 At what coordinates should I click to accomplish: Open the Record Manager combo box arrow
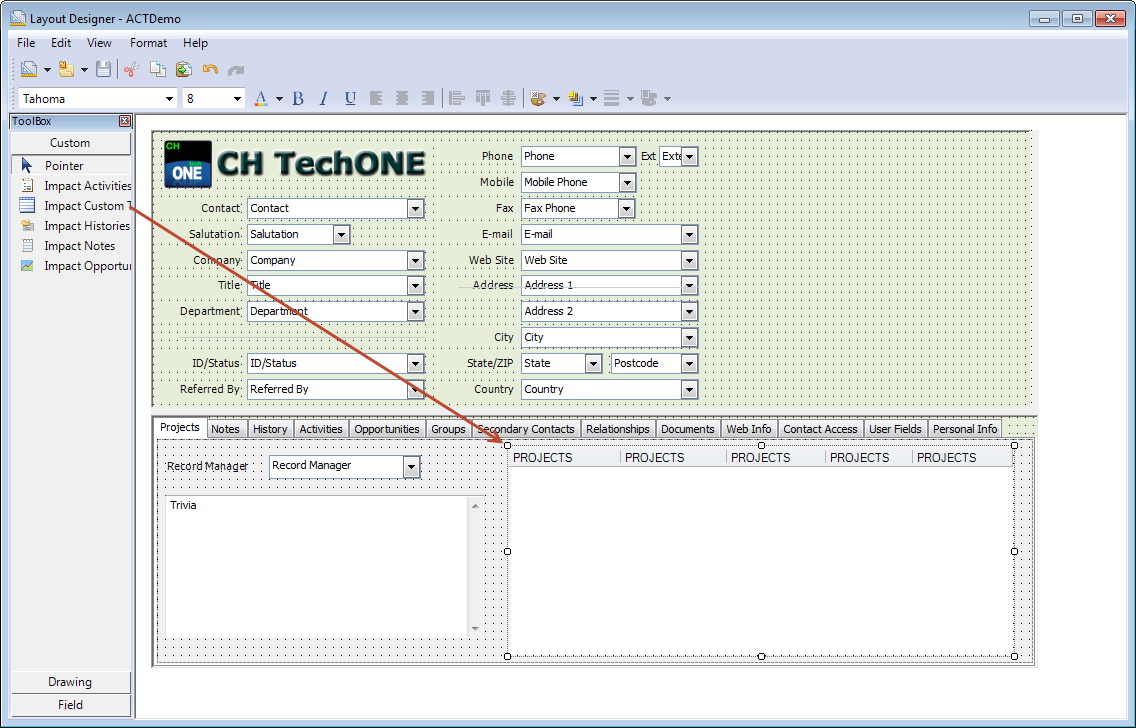(x=411, y=466)
